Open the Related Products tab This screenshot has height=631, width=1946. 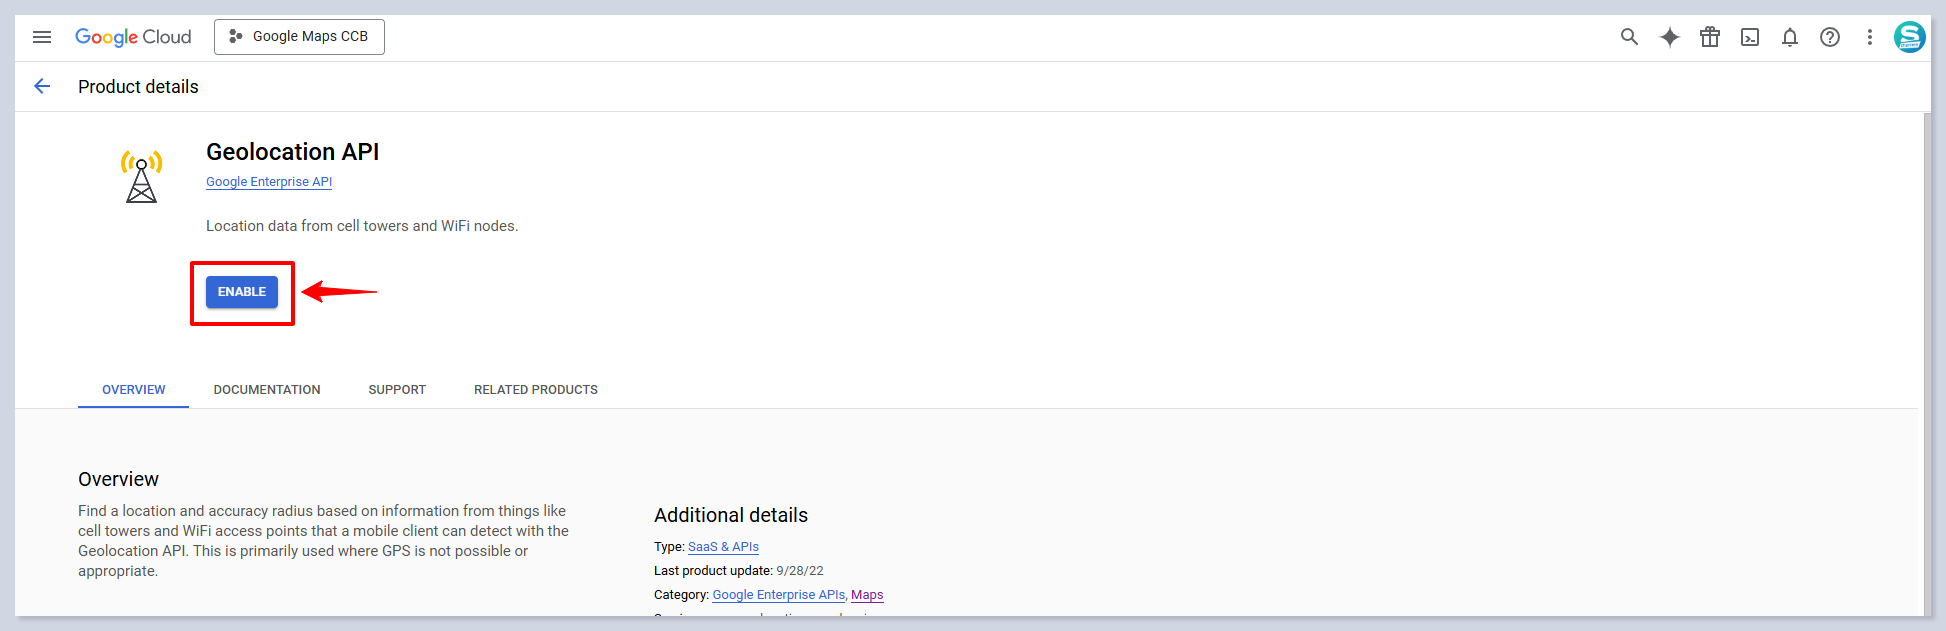coord(536,390)
